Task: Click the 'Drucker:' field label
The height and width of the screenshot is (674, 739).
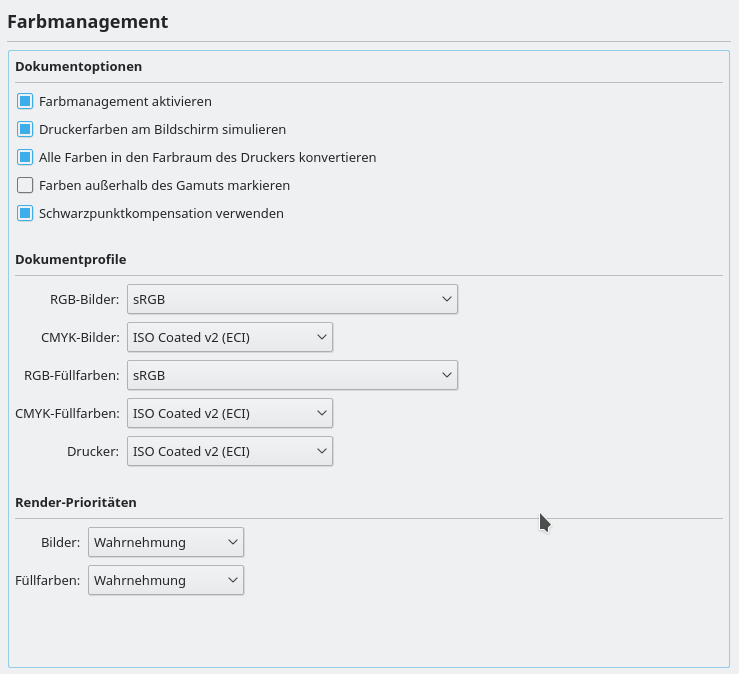Action: click(x=95, y=451)
